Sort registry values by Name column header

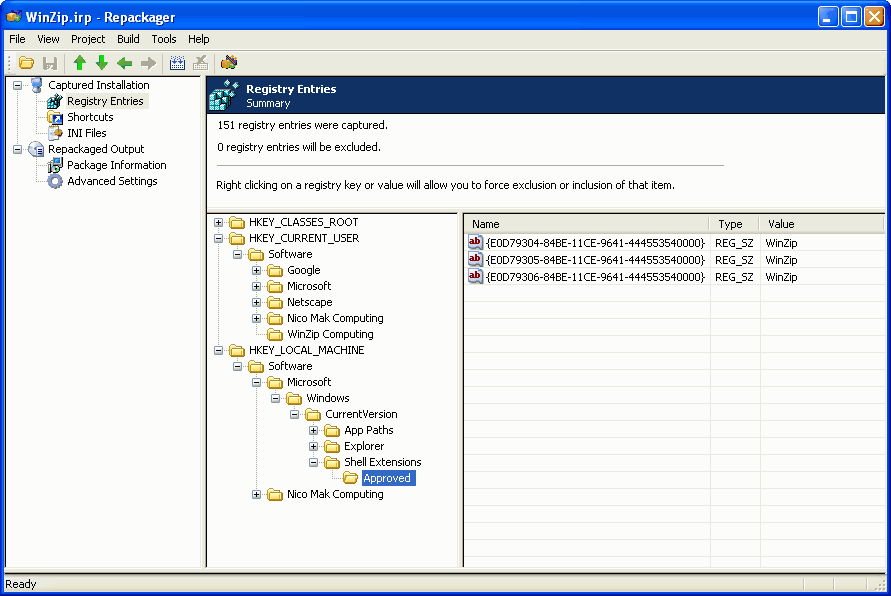point(586,224)
